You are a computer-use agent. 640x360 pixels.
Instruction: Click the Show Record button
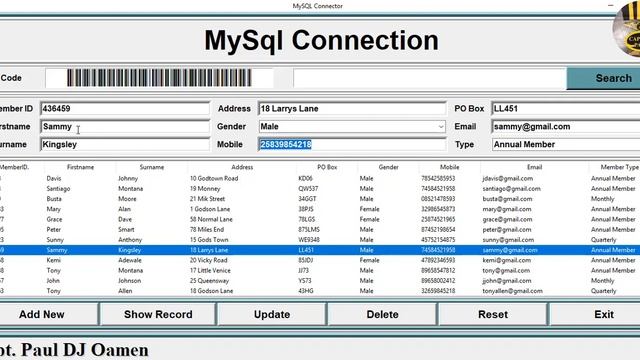click(158, 314)
